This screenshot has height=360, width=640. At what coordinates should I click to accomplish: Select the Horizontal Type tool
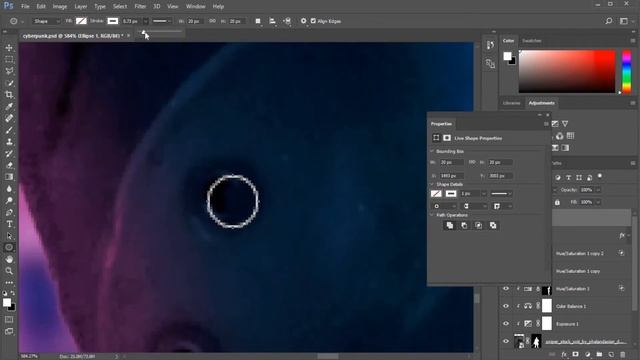coord(9,224)
